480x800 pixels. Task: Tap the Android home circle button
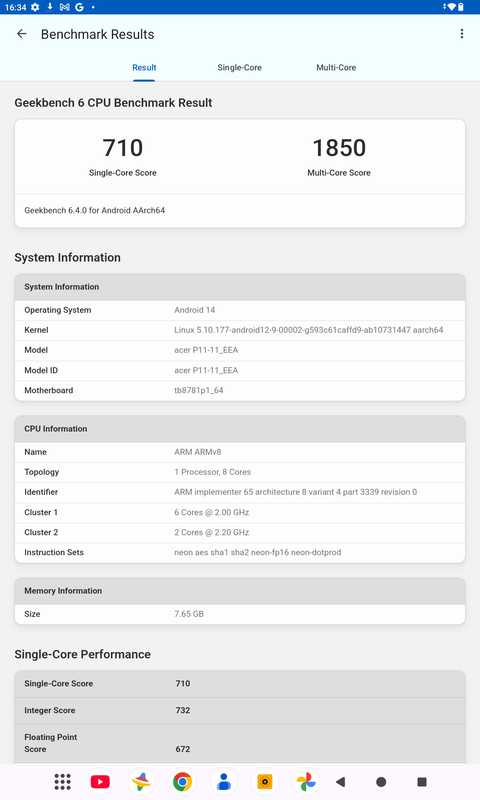click(x=381, y=782)
